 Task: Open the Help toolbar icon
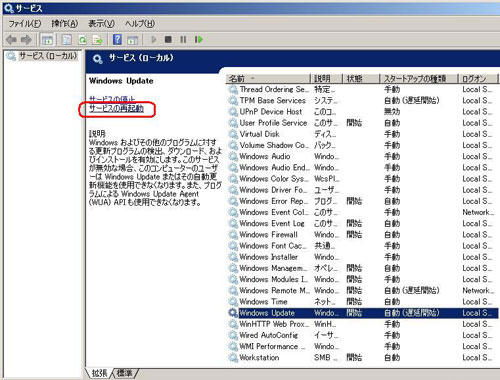117,39
